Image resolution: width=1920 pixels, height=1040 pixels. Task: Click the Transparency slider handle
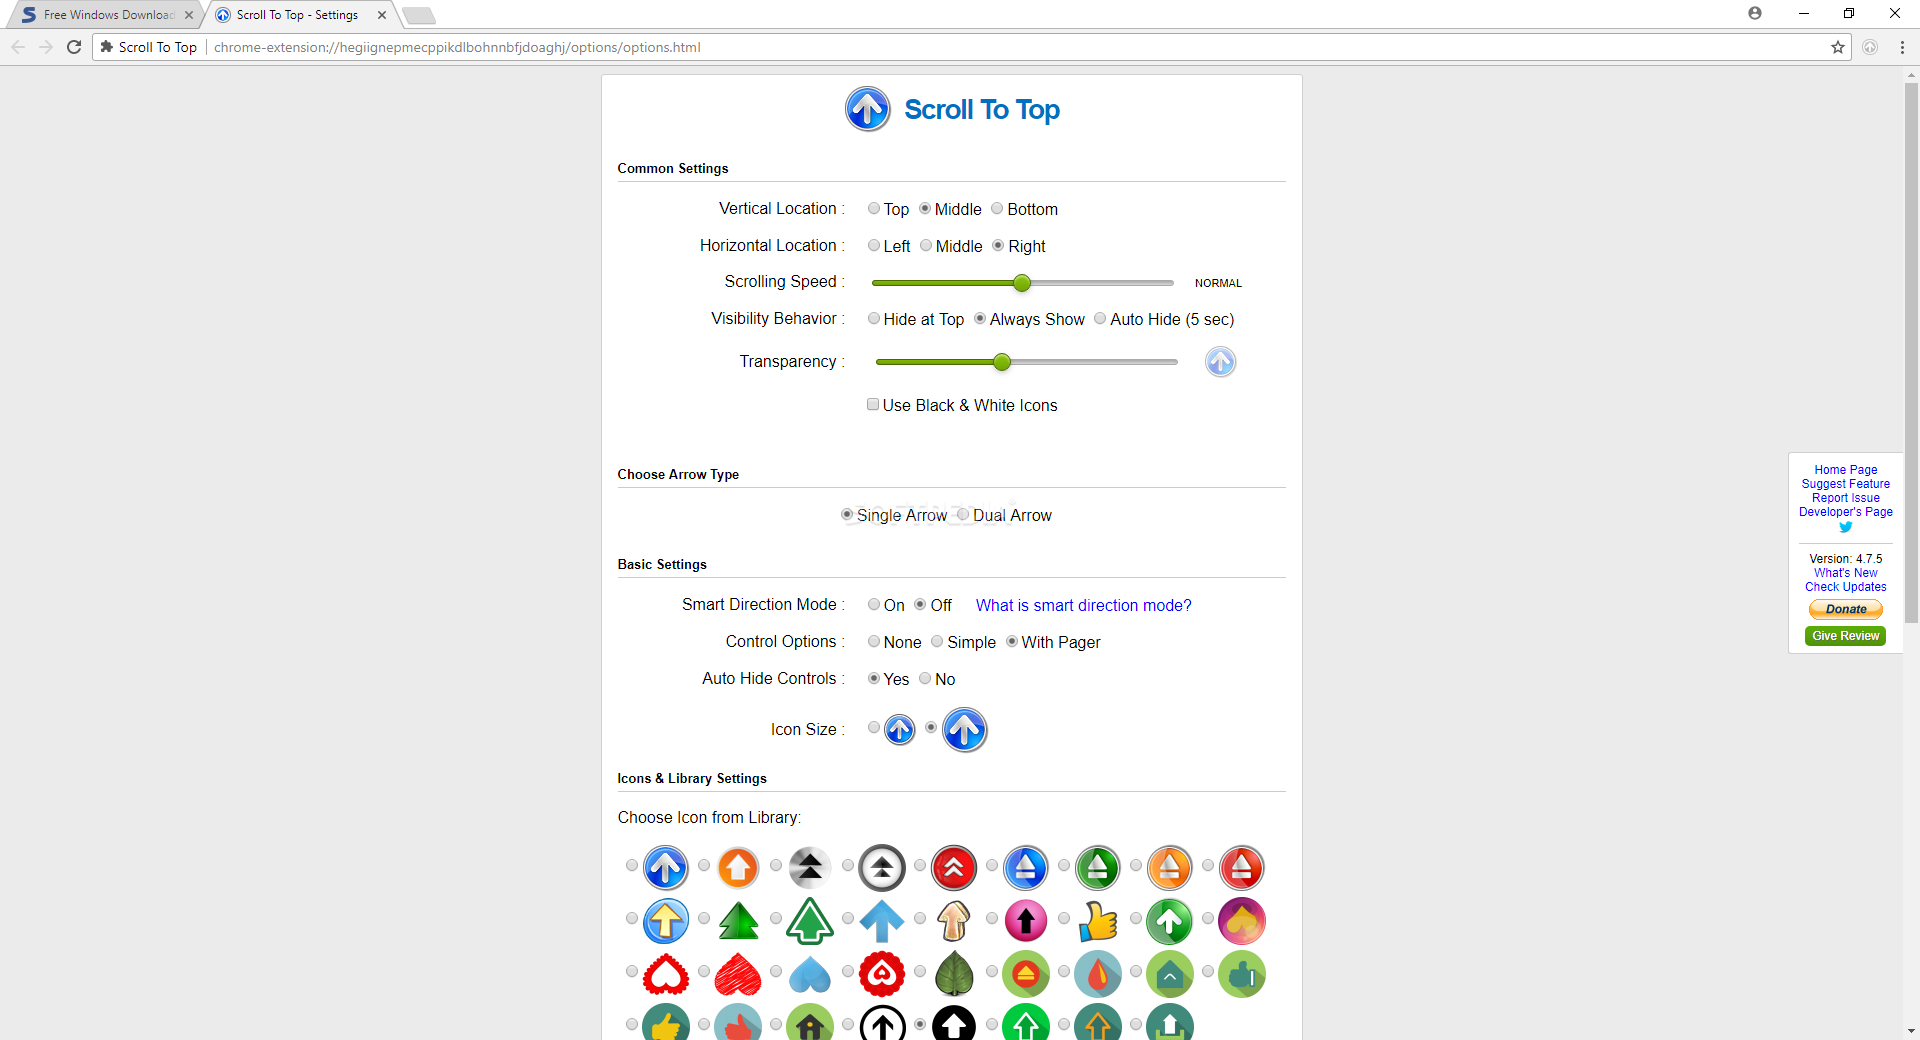pos(1001,362)
